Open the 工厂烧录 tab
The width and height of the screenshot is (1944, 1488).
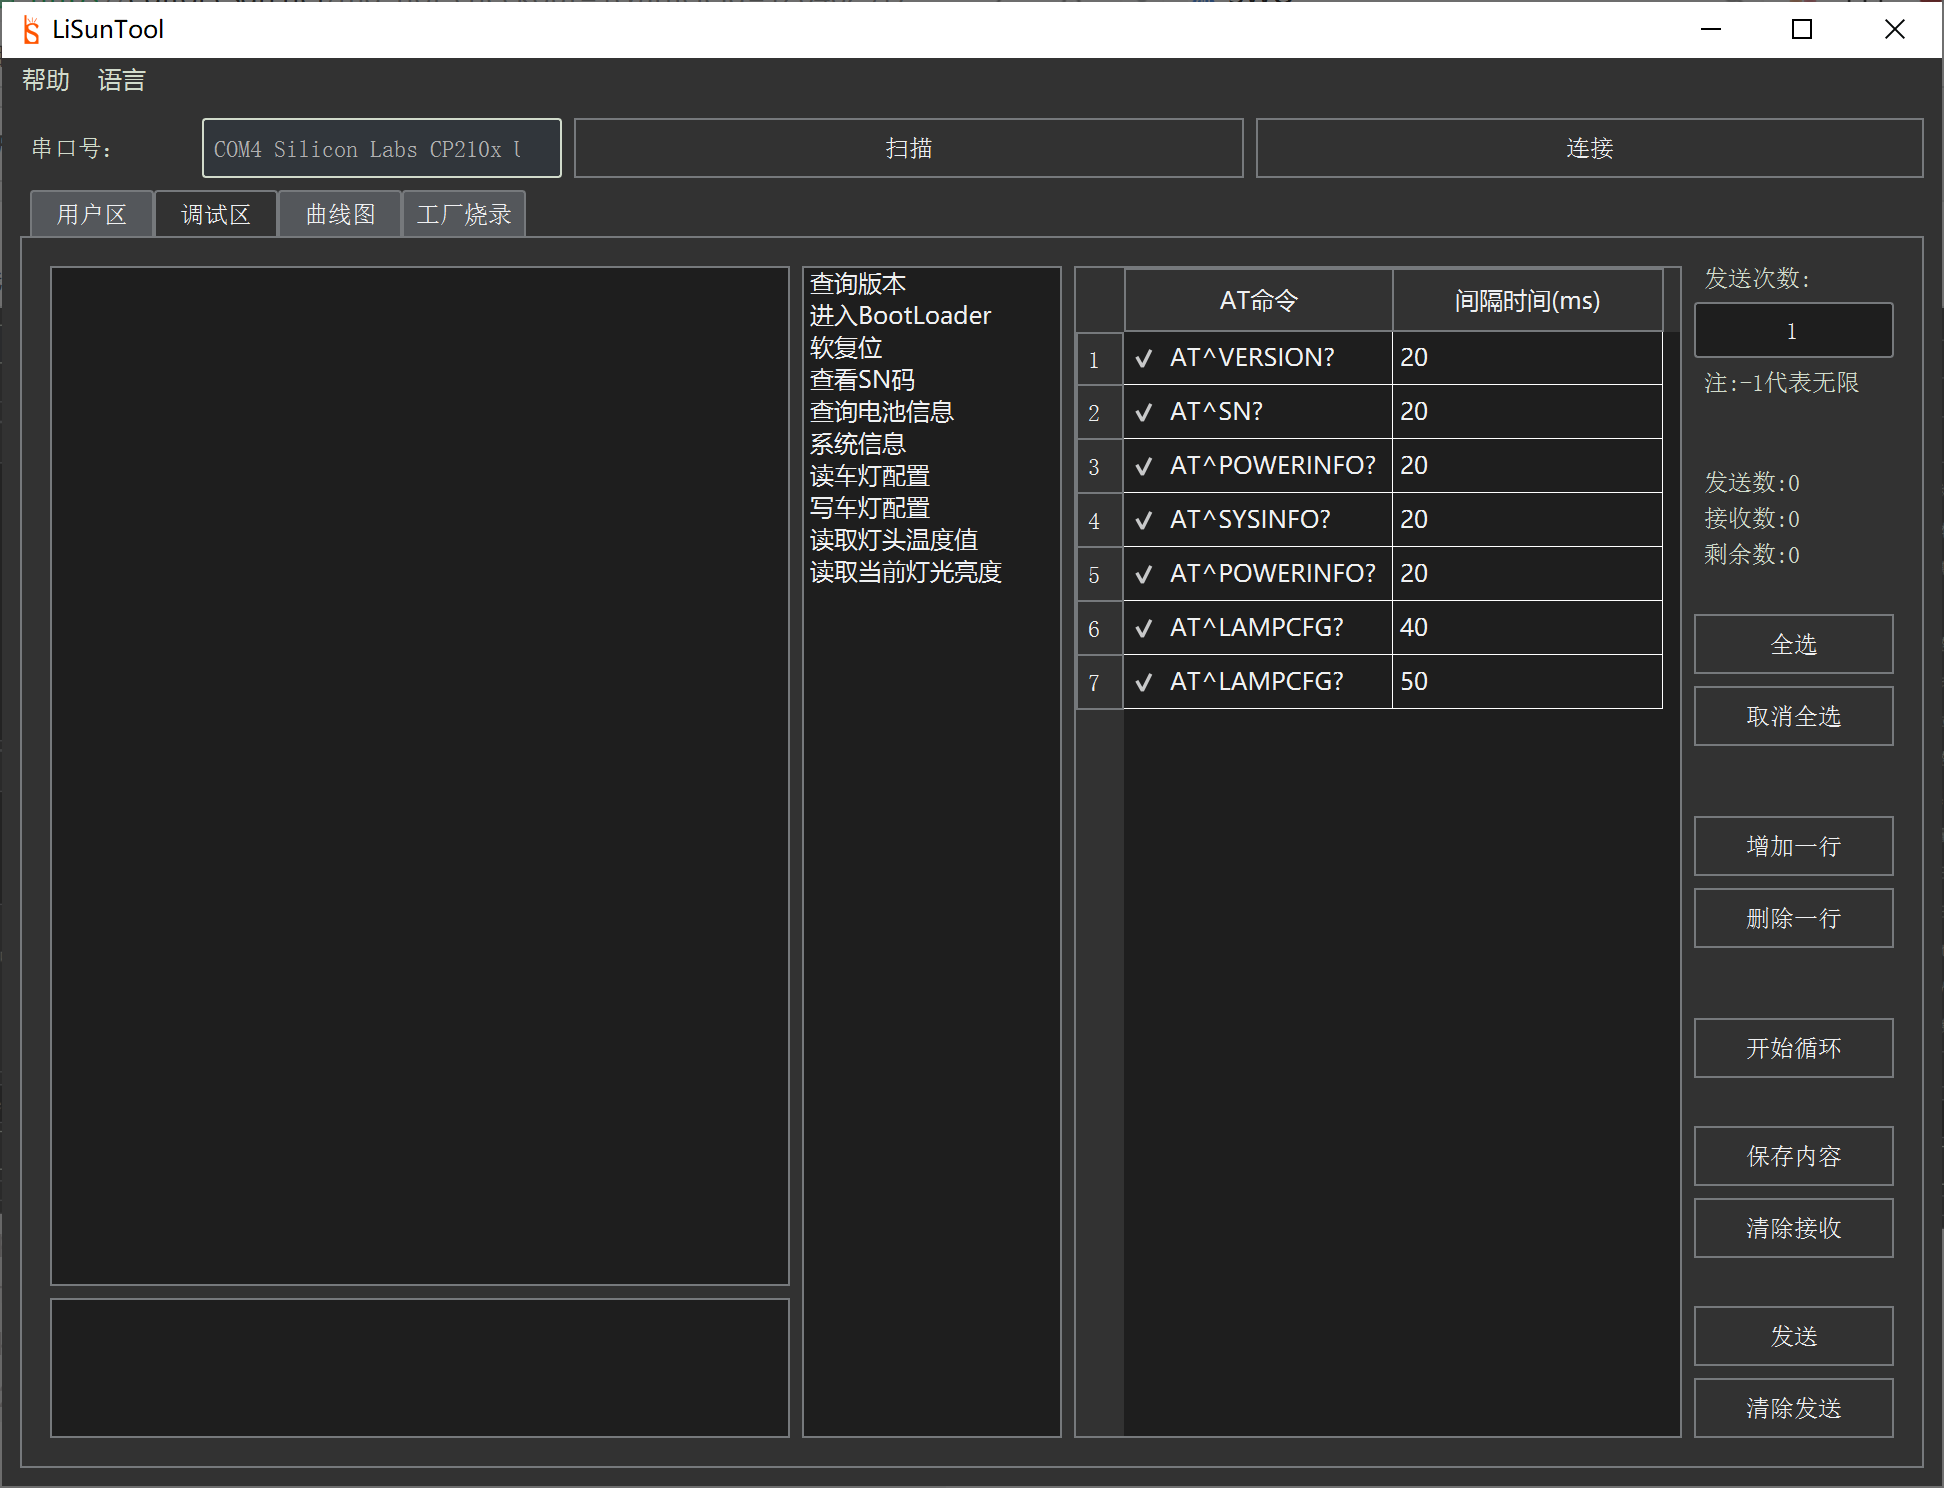pos(464,215)
